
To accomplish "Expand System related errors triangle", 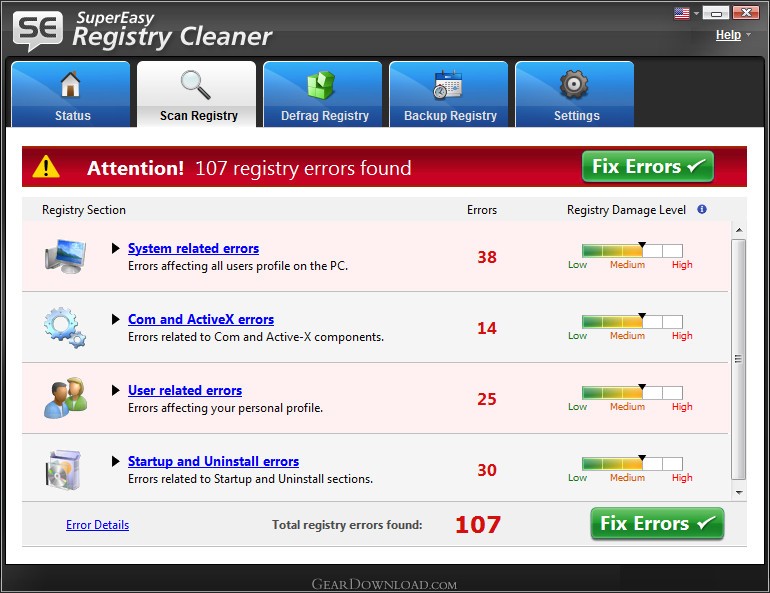I will pos(115,248).
